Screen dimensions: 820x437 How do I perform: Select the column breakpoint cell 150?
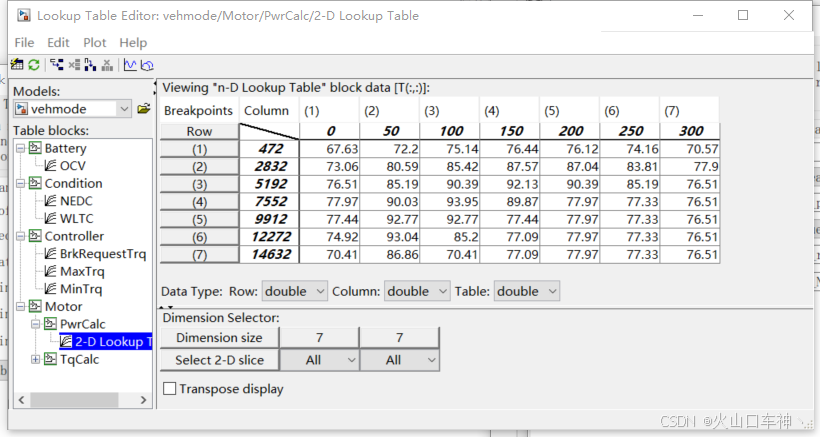[x=510, y=131]
